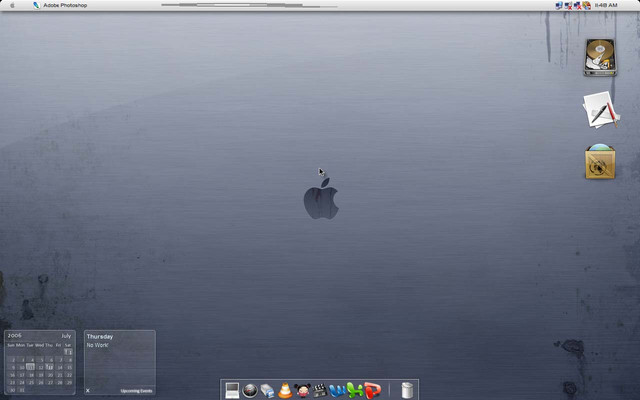Click the July month label
The height and width of the screenshot is (400, 640).
click(66, 336)
